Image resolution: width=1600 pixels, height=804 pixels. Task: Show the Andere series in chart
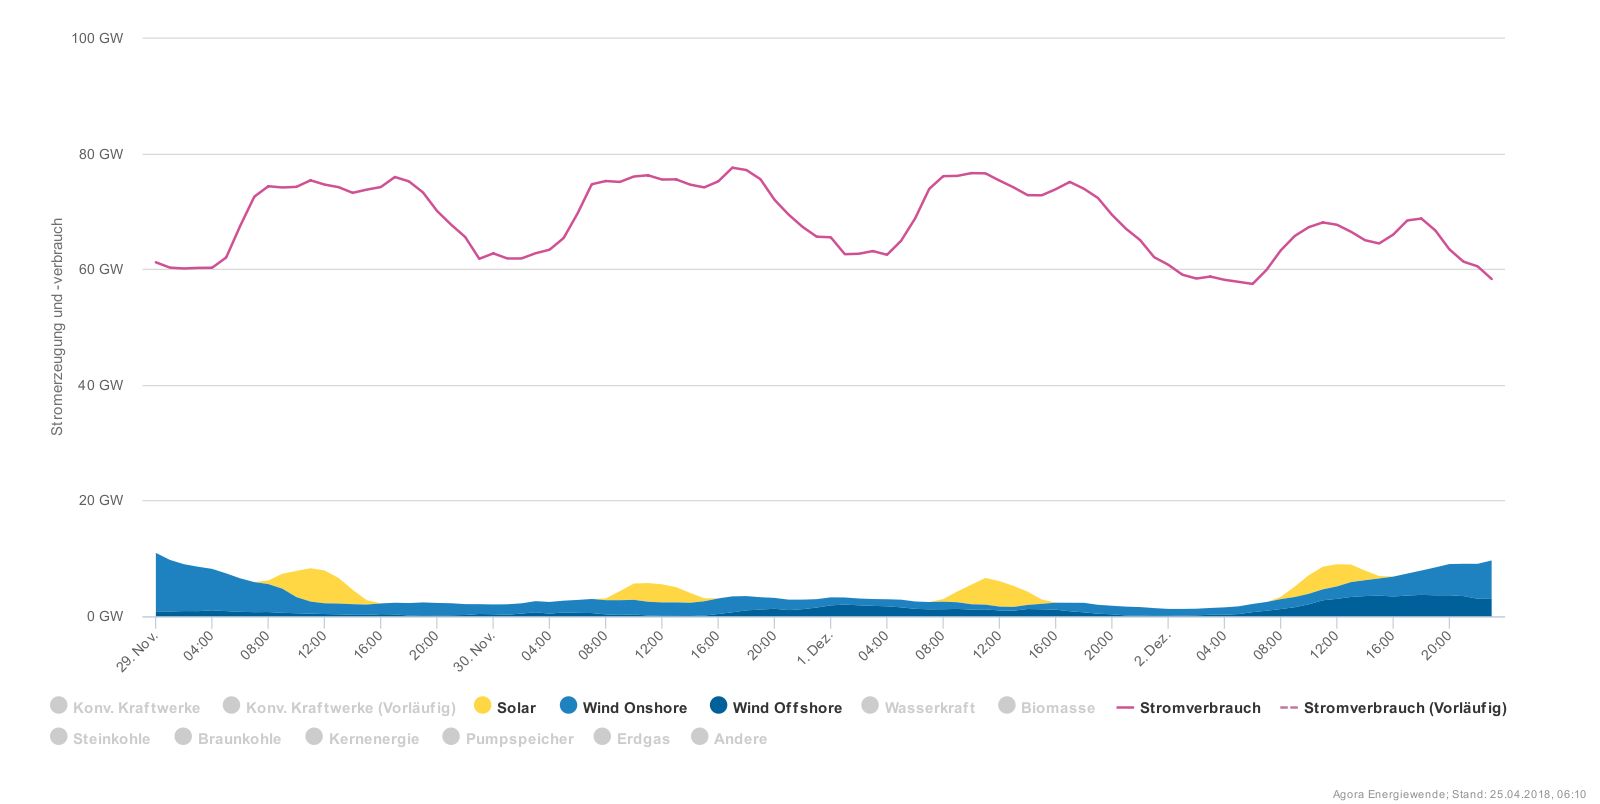coord(740,739)
